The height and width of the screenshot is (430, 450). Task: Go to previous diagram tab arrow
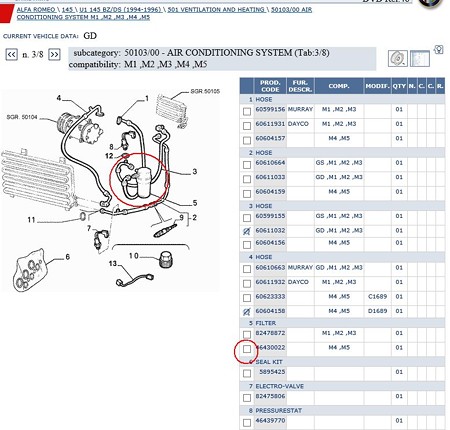pyautogui.click(x=12, y=54)
